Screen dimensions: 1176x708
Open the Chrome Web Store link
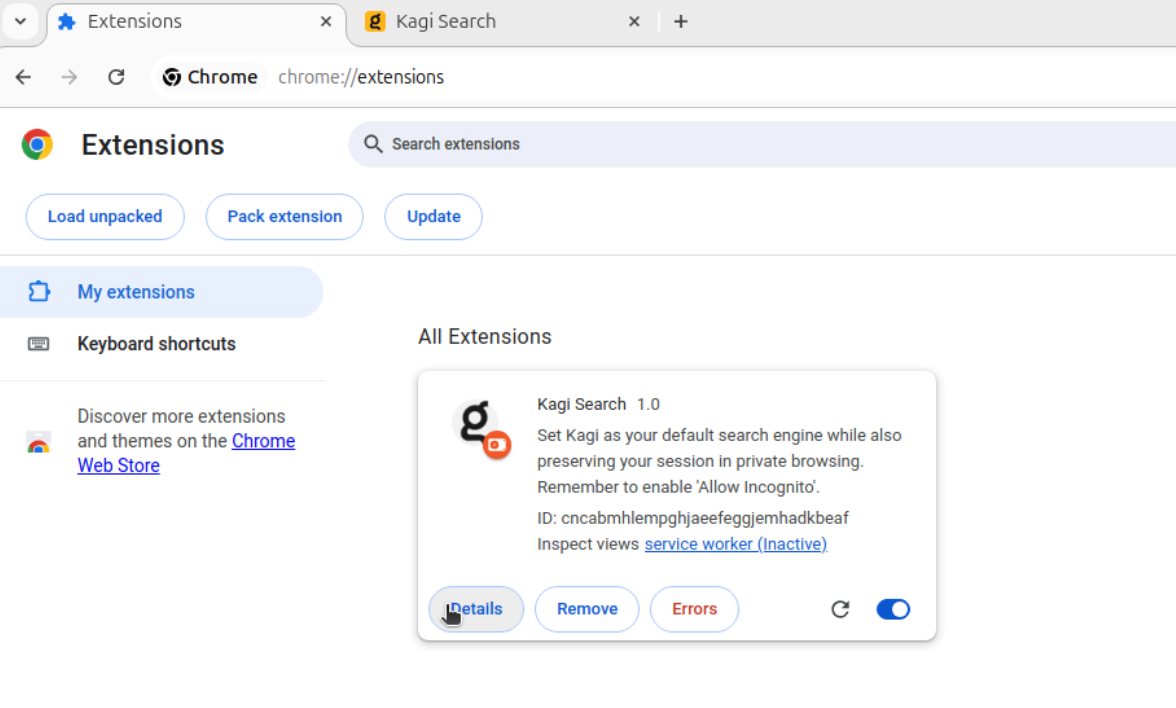186,453
